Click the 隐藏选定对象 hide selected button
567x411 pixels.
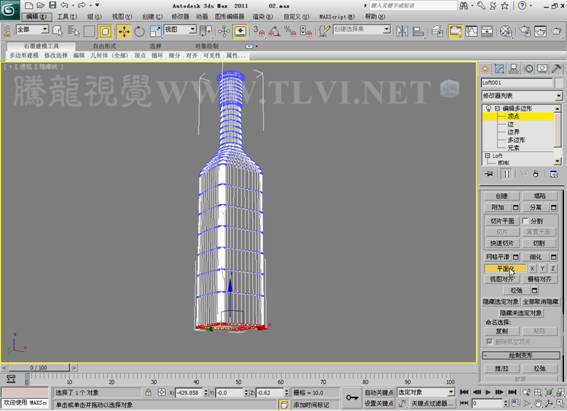(501, 301)
